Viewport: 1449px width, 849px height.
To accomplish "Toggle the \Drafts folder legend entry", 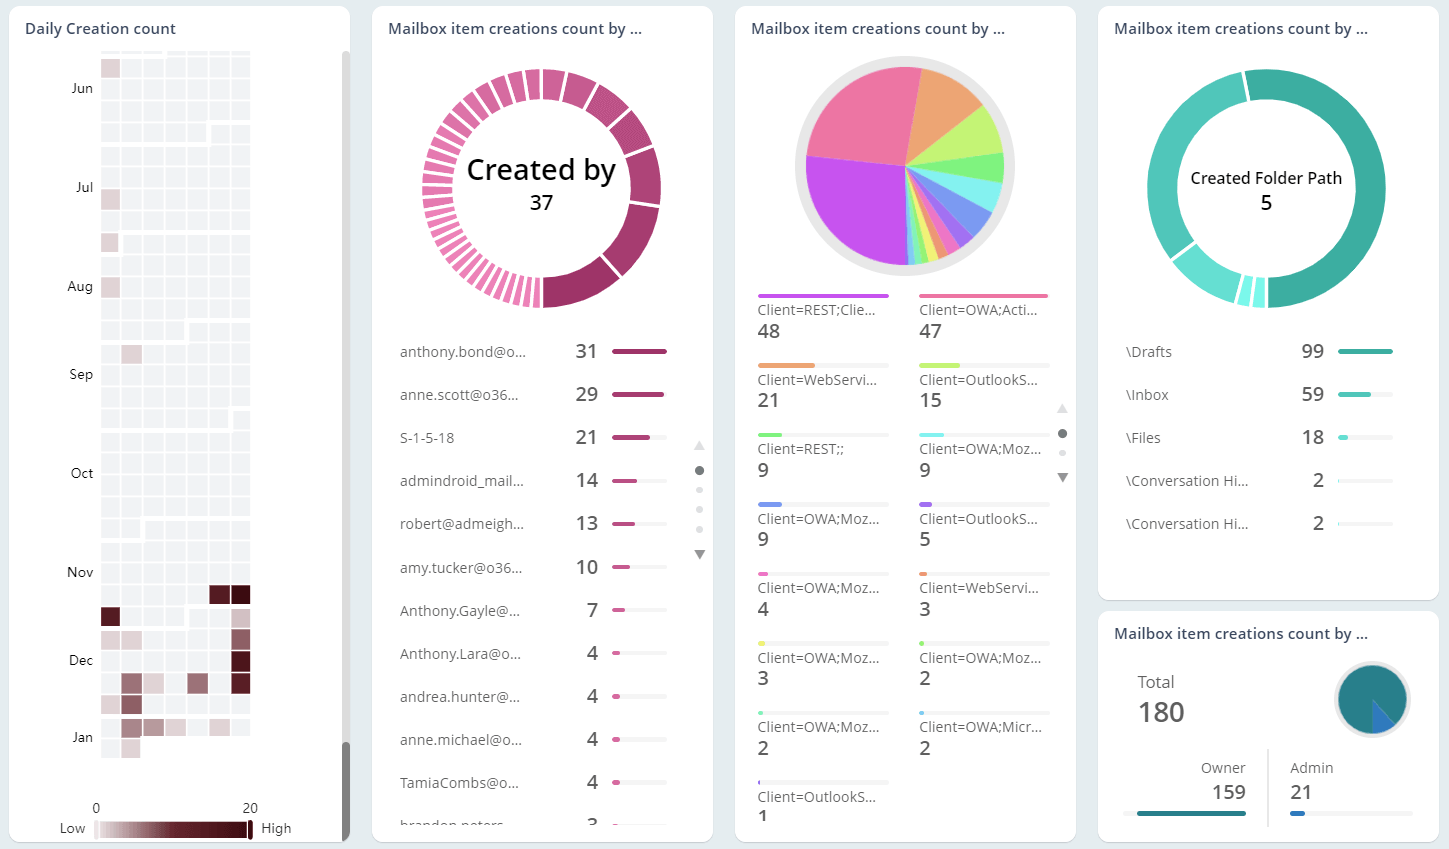I will (1149, 352).
